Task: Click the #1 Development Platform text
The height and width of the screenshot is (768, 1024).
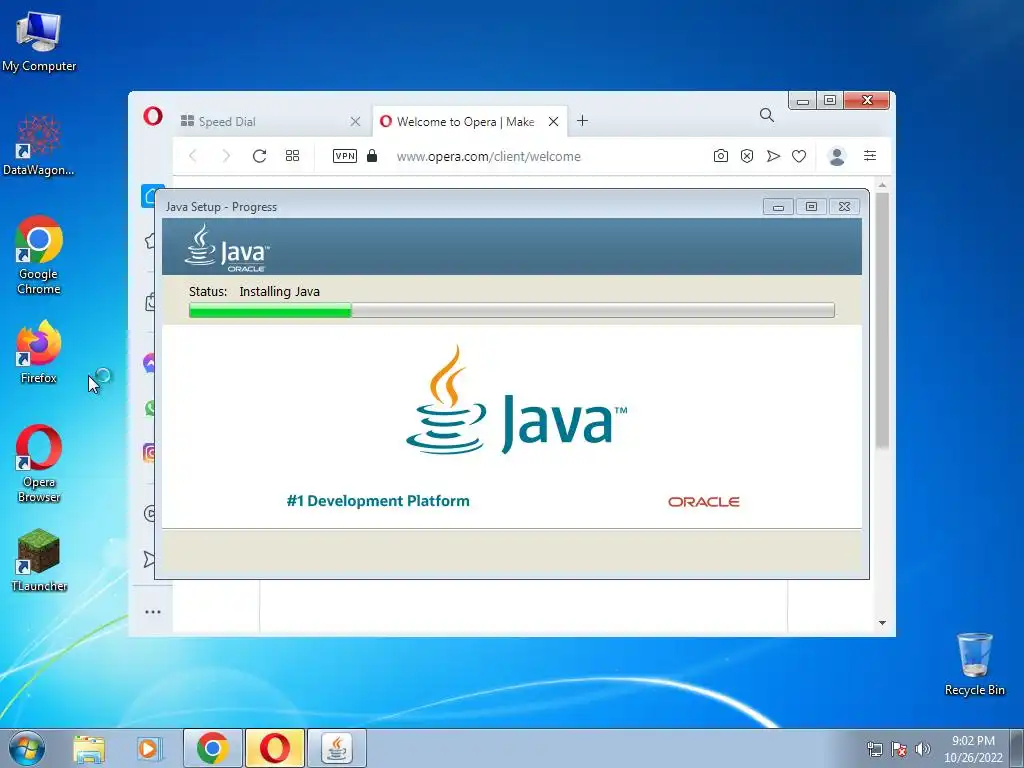Action: point(378,501)
